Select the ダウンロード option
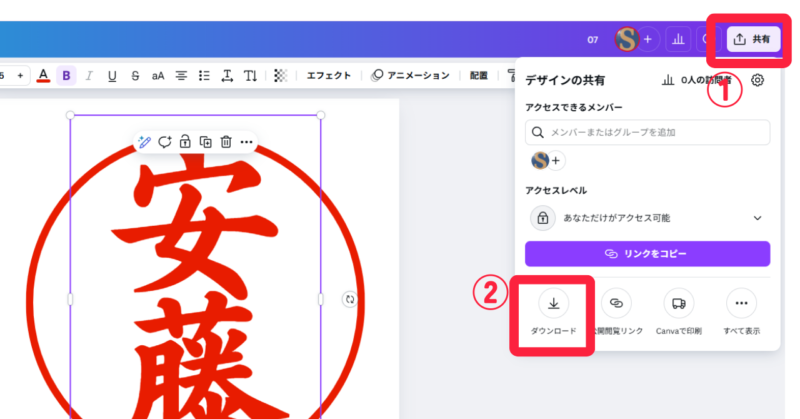800x419 pixels. coord(553,313)
